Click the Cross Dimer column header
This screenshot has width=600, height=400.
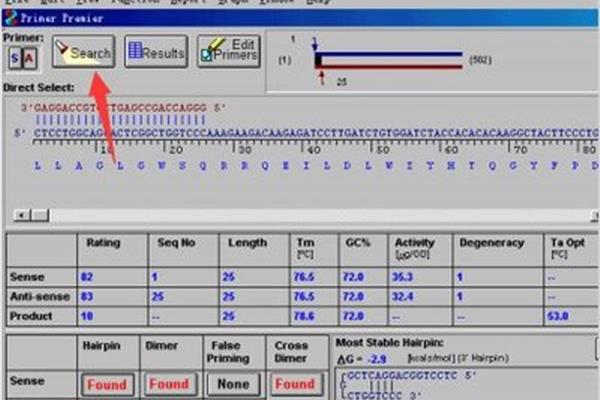point(291,352)
